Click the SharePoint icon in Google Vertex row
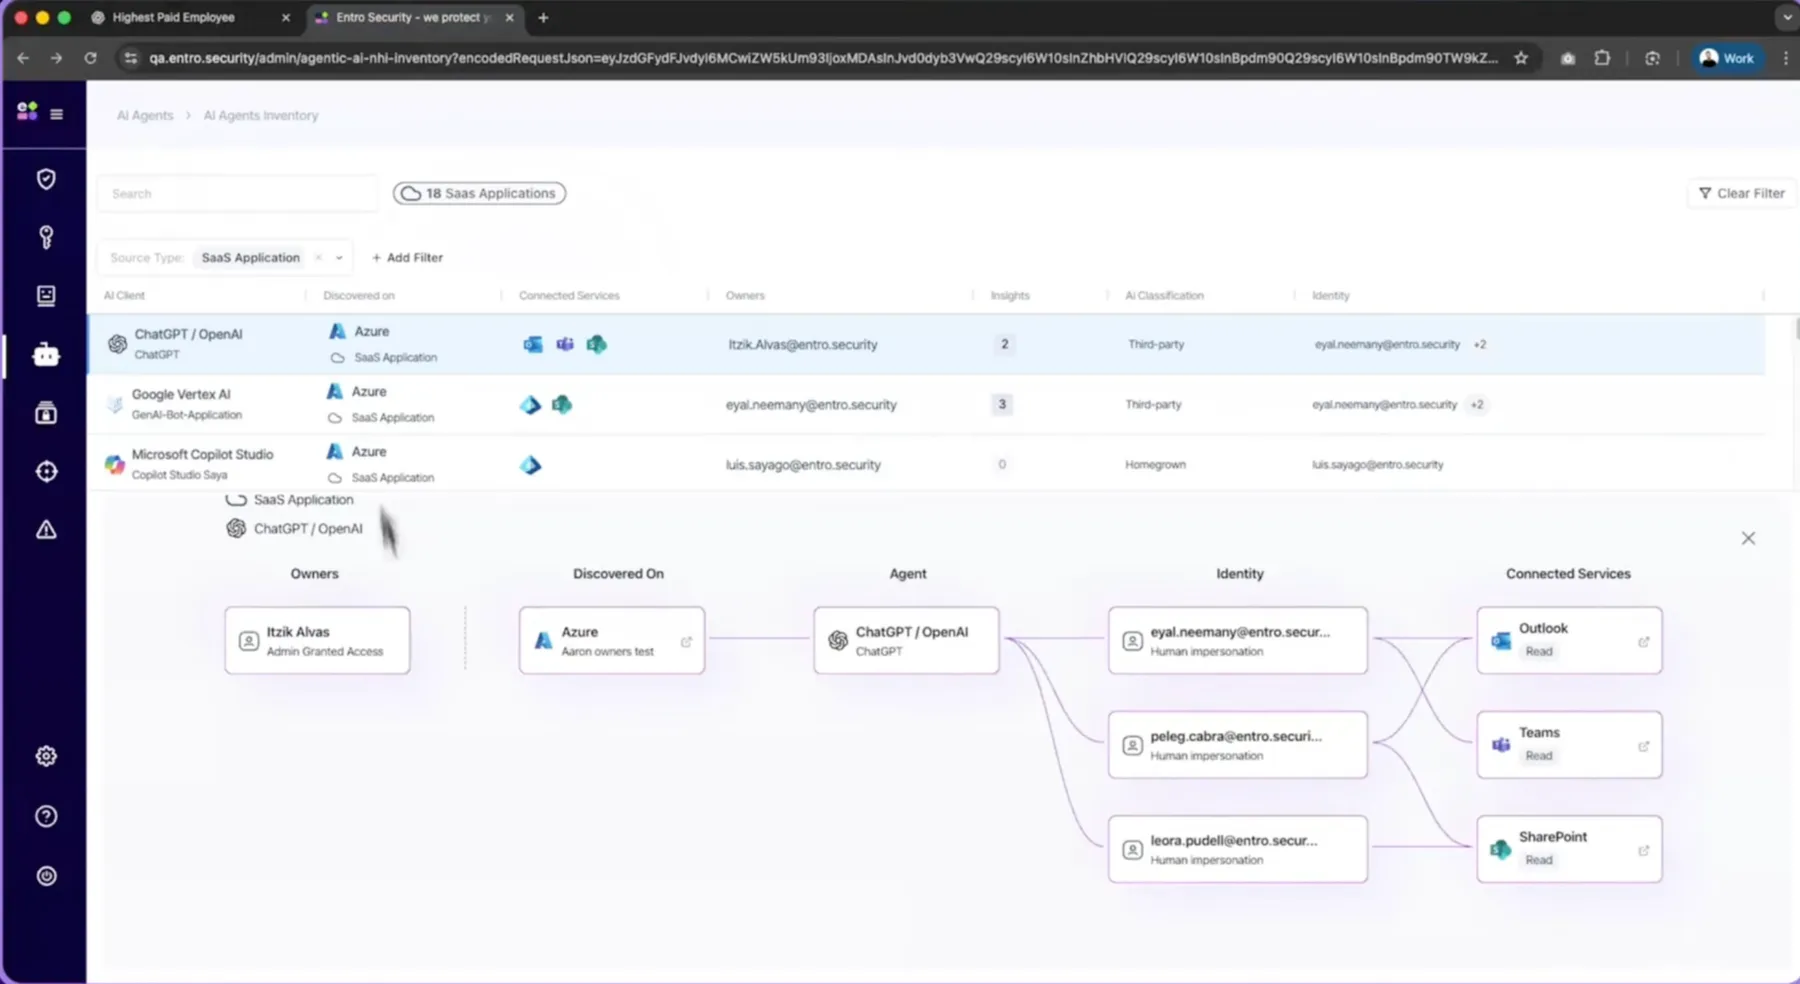The image size is (1800, 984). 562,404
